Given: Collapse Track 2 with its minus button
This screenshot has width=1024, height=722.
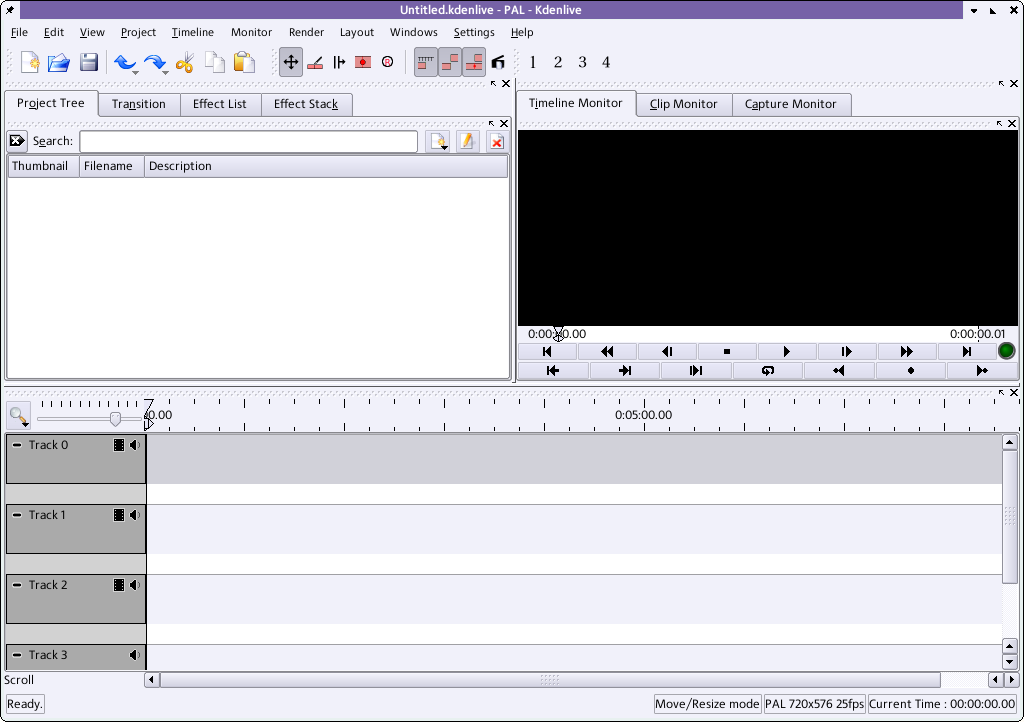Looking at the screenshot, I should click(17, 585).
